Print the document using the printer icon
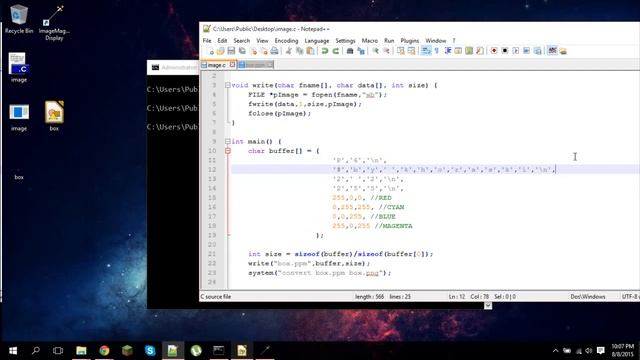The width and height of the screenshot is (640, 360). point(274,51)
